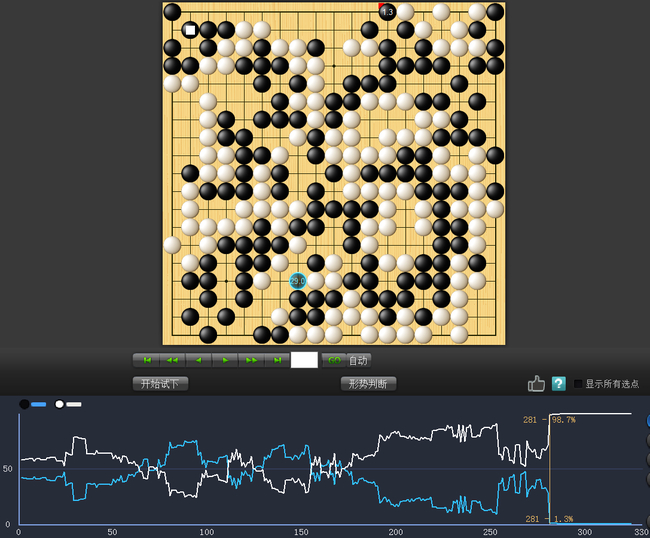Focus the move number input box
Image resolution: width=650 pixels, height=538 pixels.
click(304, 360)
